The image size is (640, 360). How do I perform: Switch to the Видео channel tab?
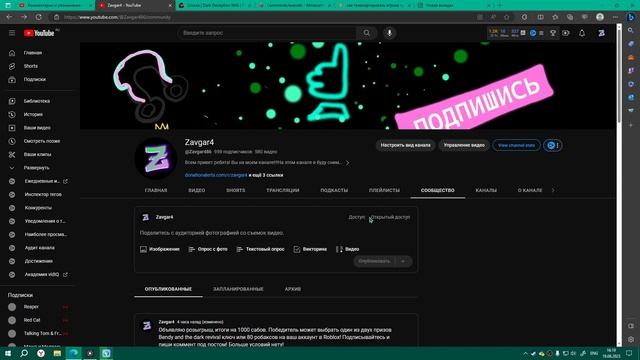point(197,191)
